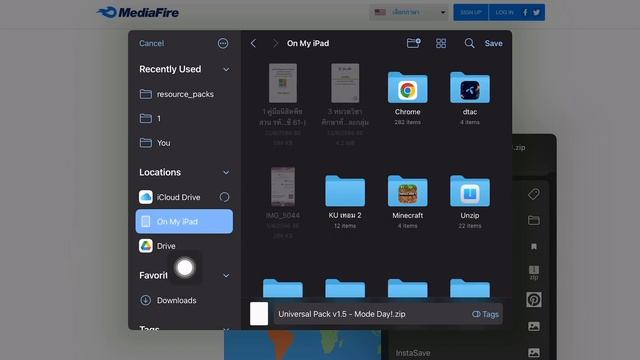Open the language selection dropdown
640x360 pixels.
point(409,12)
